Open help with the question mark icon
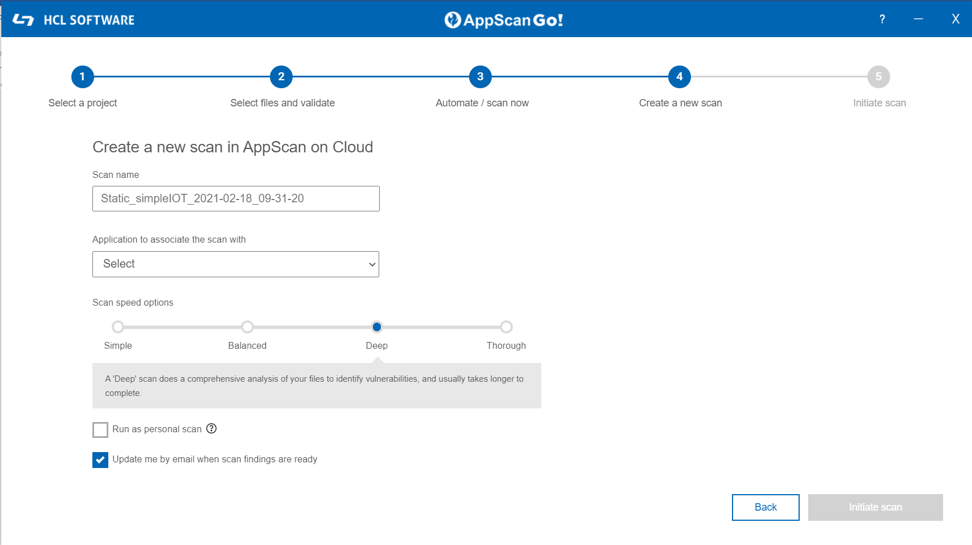 coord(882,19)
